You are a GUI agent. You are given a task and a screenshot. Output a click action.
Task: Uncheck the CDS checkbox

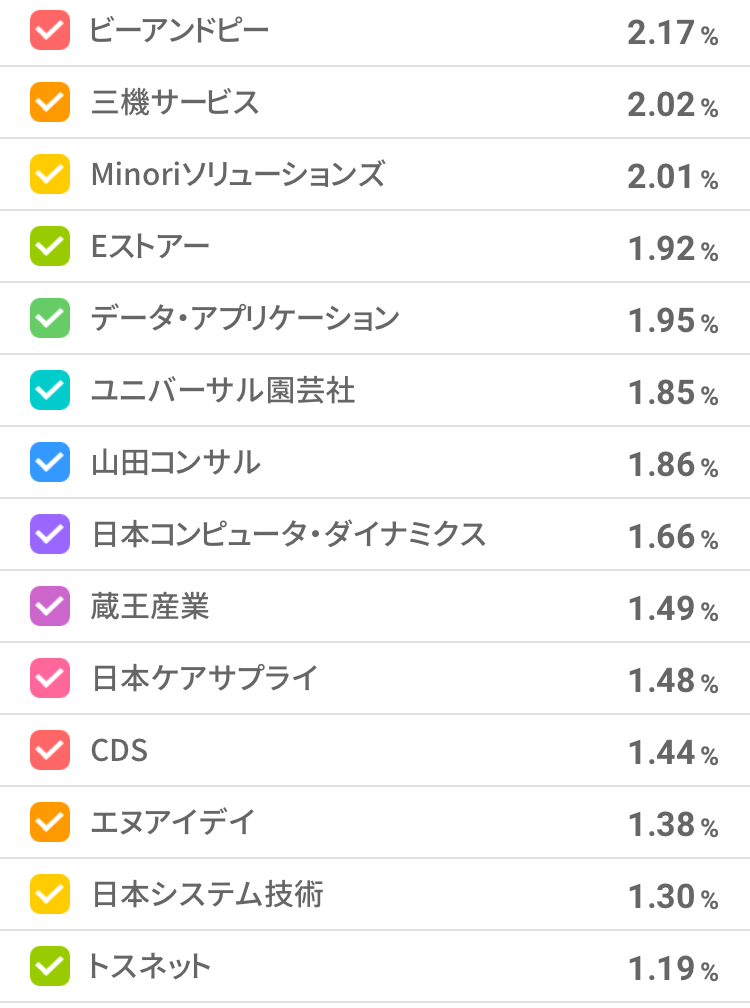click(x=50, y=750)
